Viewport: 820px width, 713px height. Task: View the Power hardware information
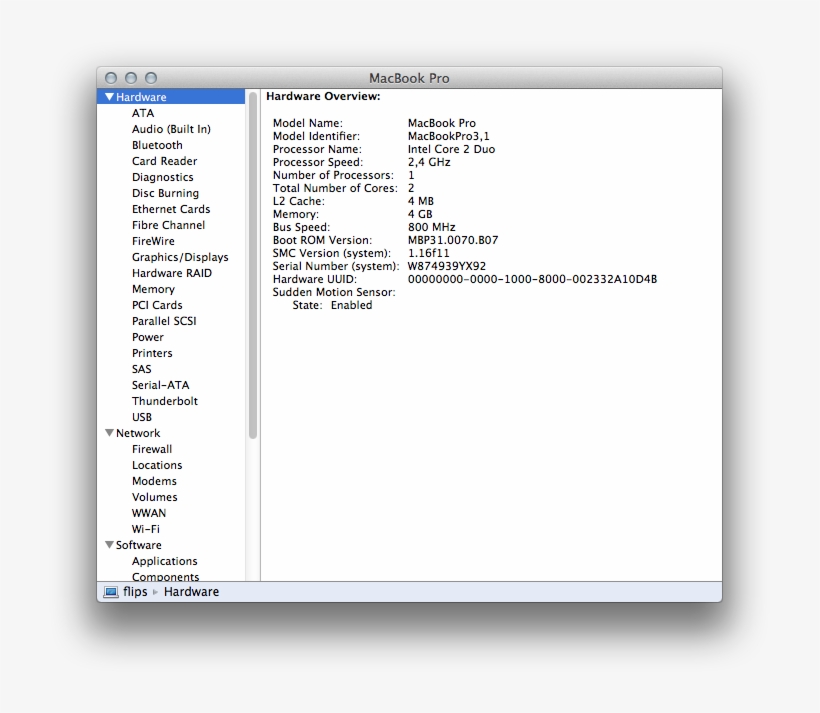click(x=147, y=336)
